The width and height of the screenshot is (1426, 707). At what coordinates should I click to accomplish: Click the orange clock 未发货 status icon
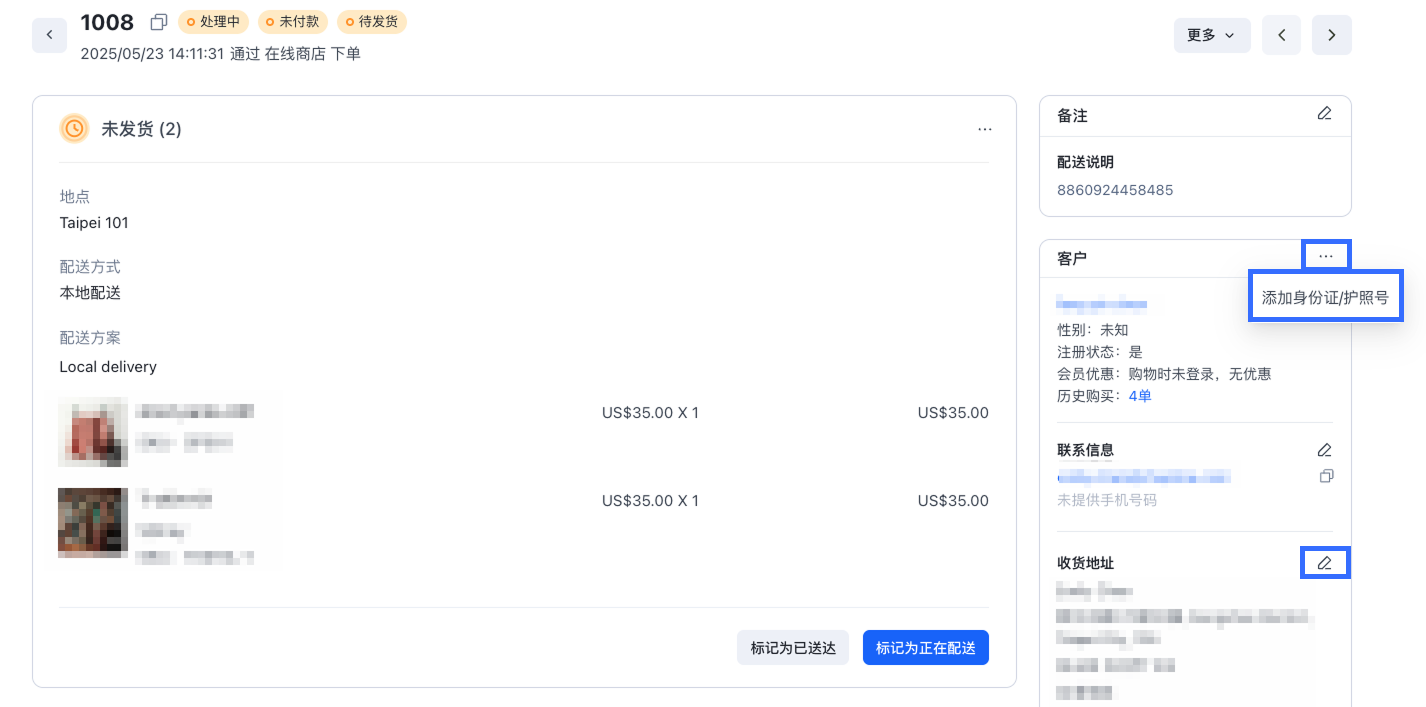tap(74, 128)
